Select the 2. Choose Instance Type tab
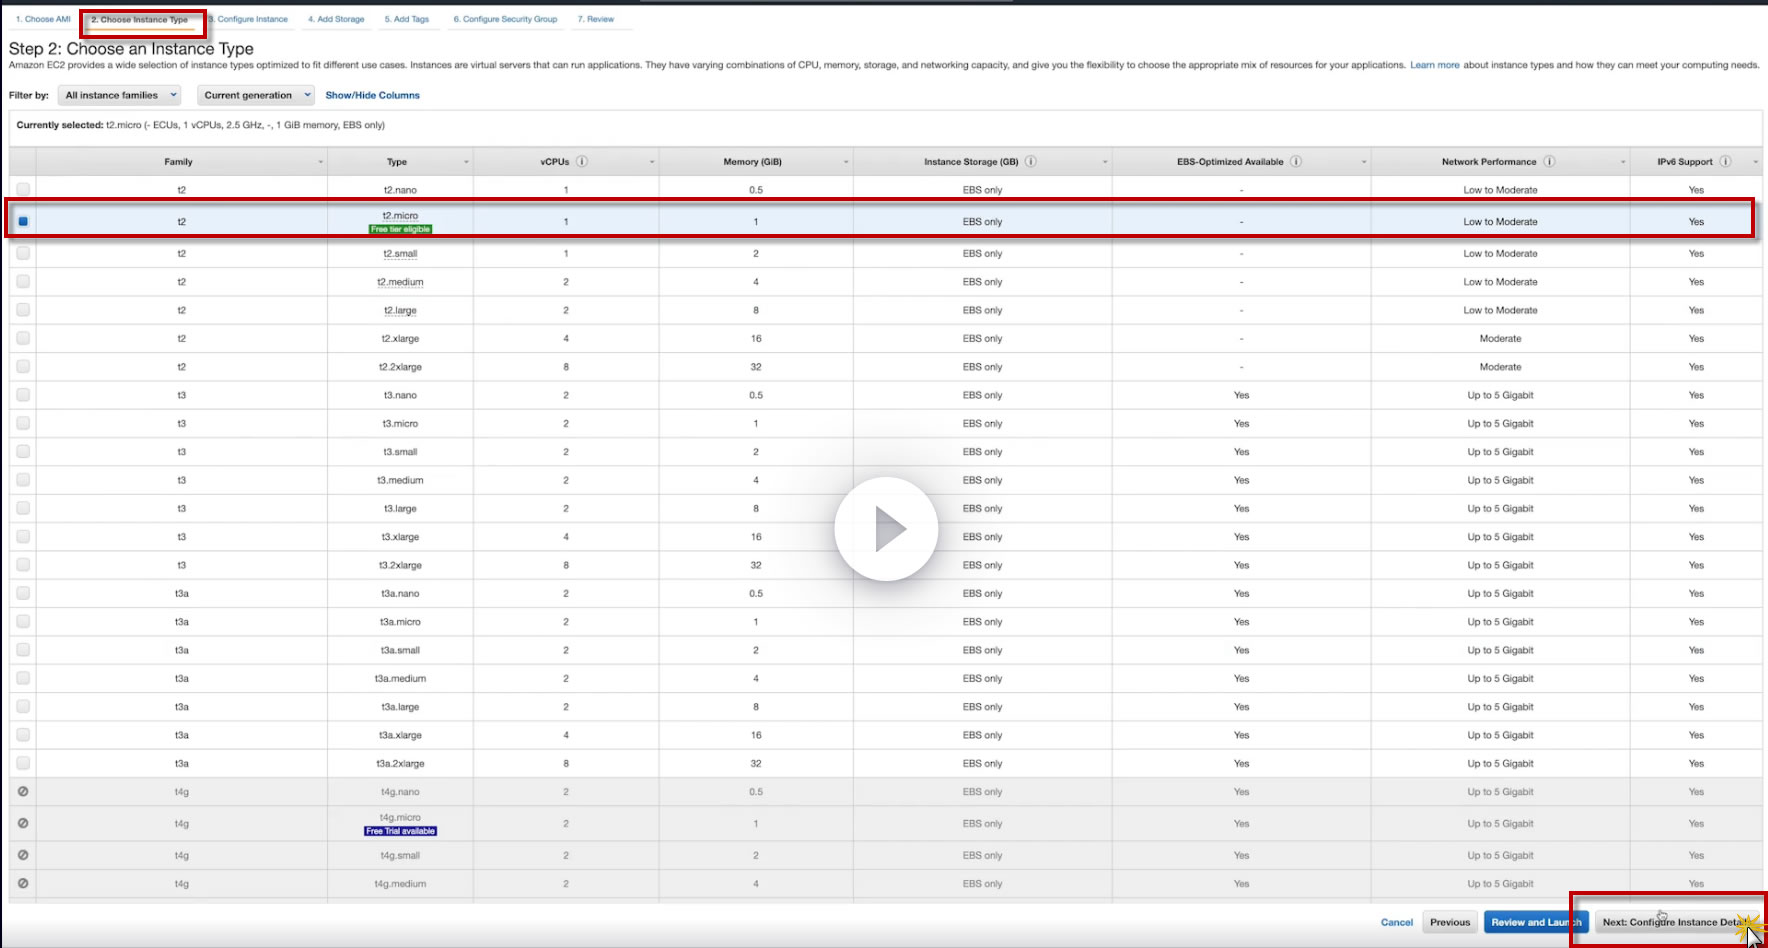The image size is (1768, 948). [x=140, y=20]
